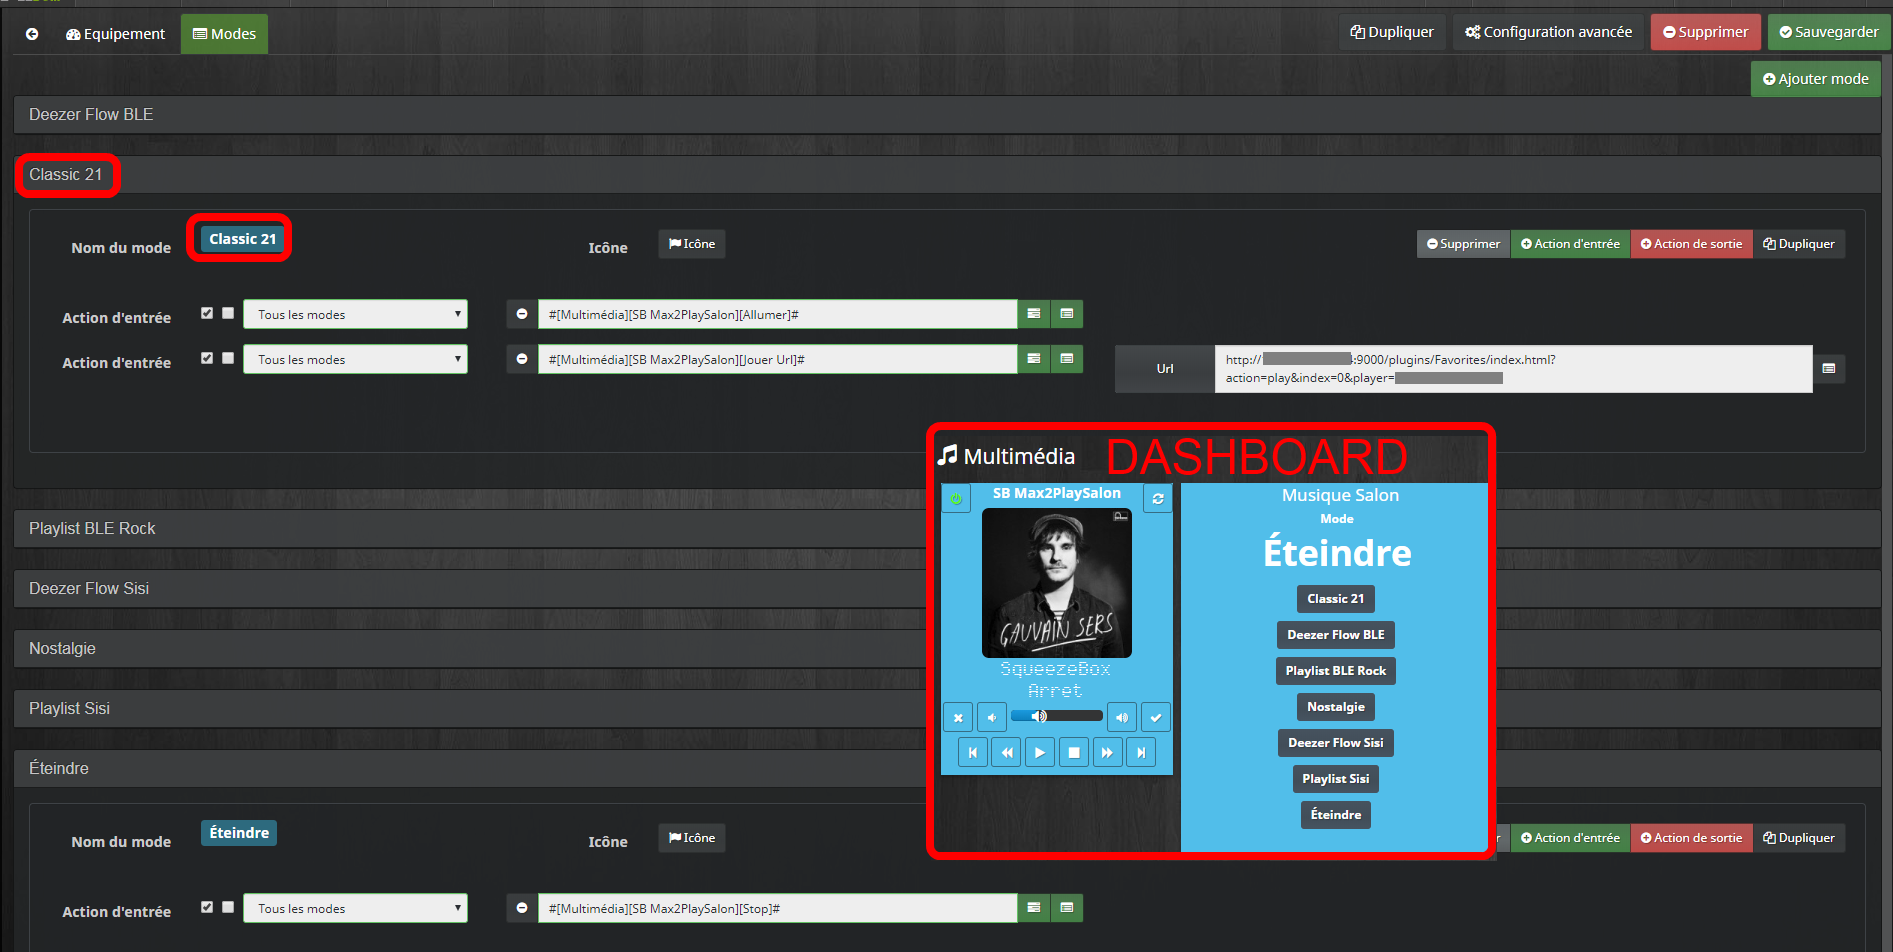Open predefined-action picker icon beside the Allumer field
The height and width of the screenshot is (952, 1893).
tap(1034, 314)
